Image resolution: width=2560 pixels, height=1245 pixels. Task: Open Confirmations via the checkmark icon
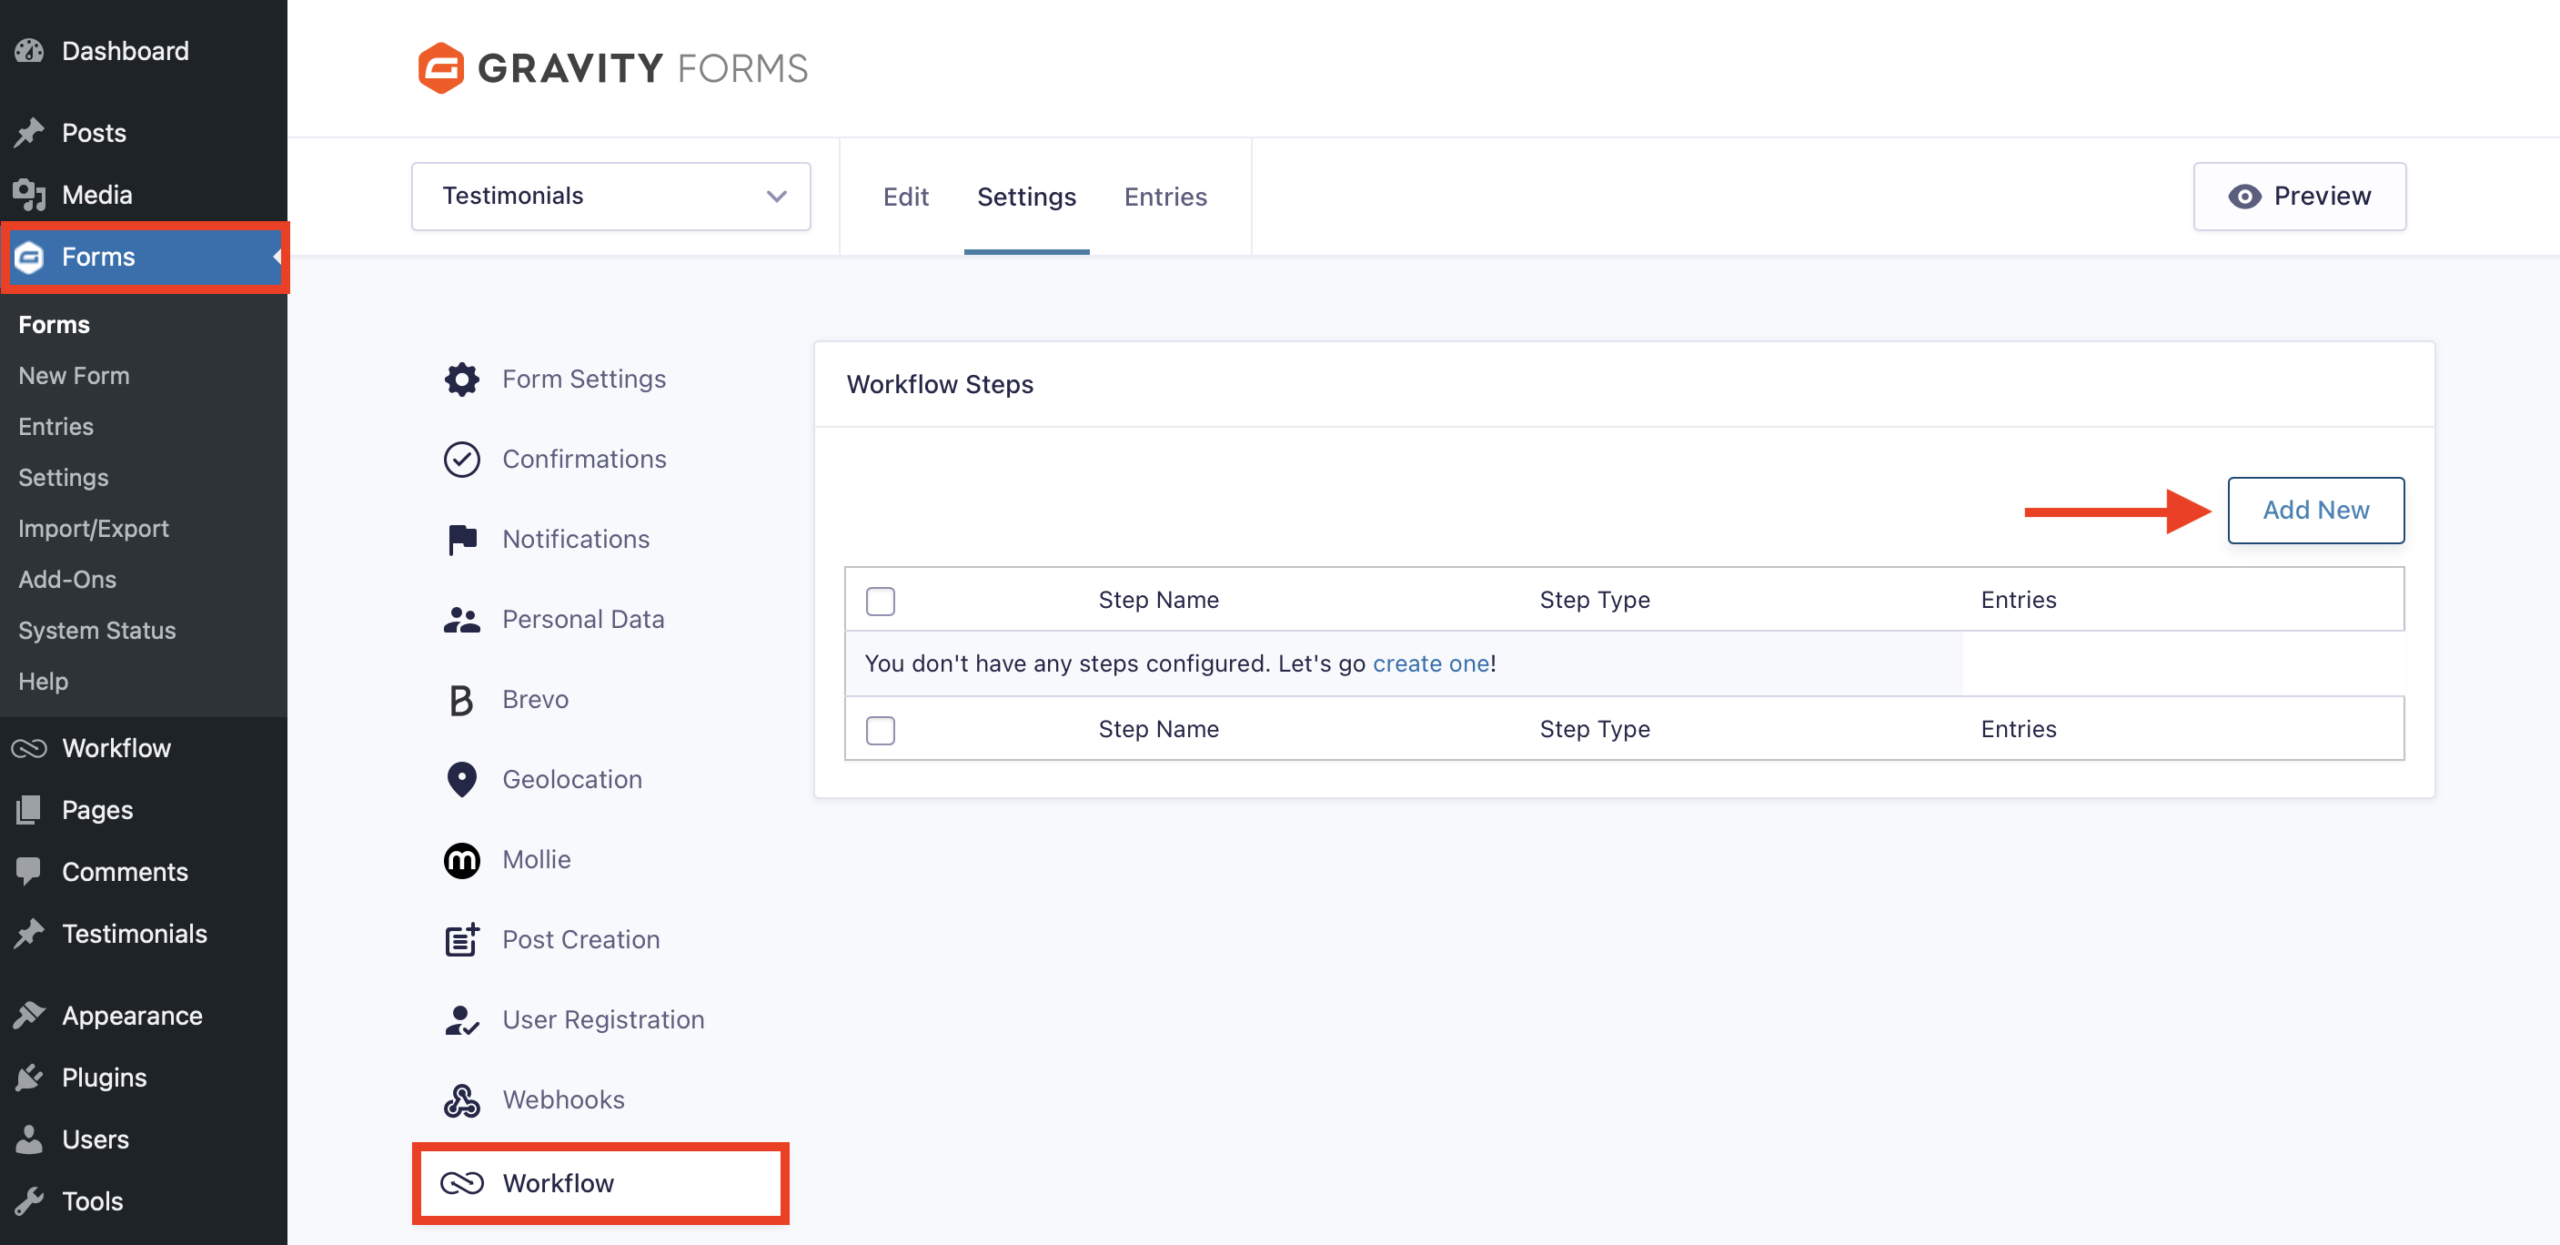point(461,459)
